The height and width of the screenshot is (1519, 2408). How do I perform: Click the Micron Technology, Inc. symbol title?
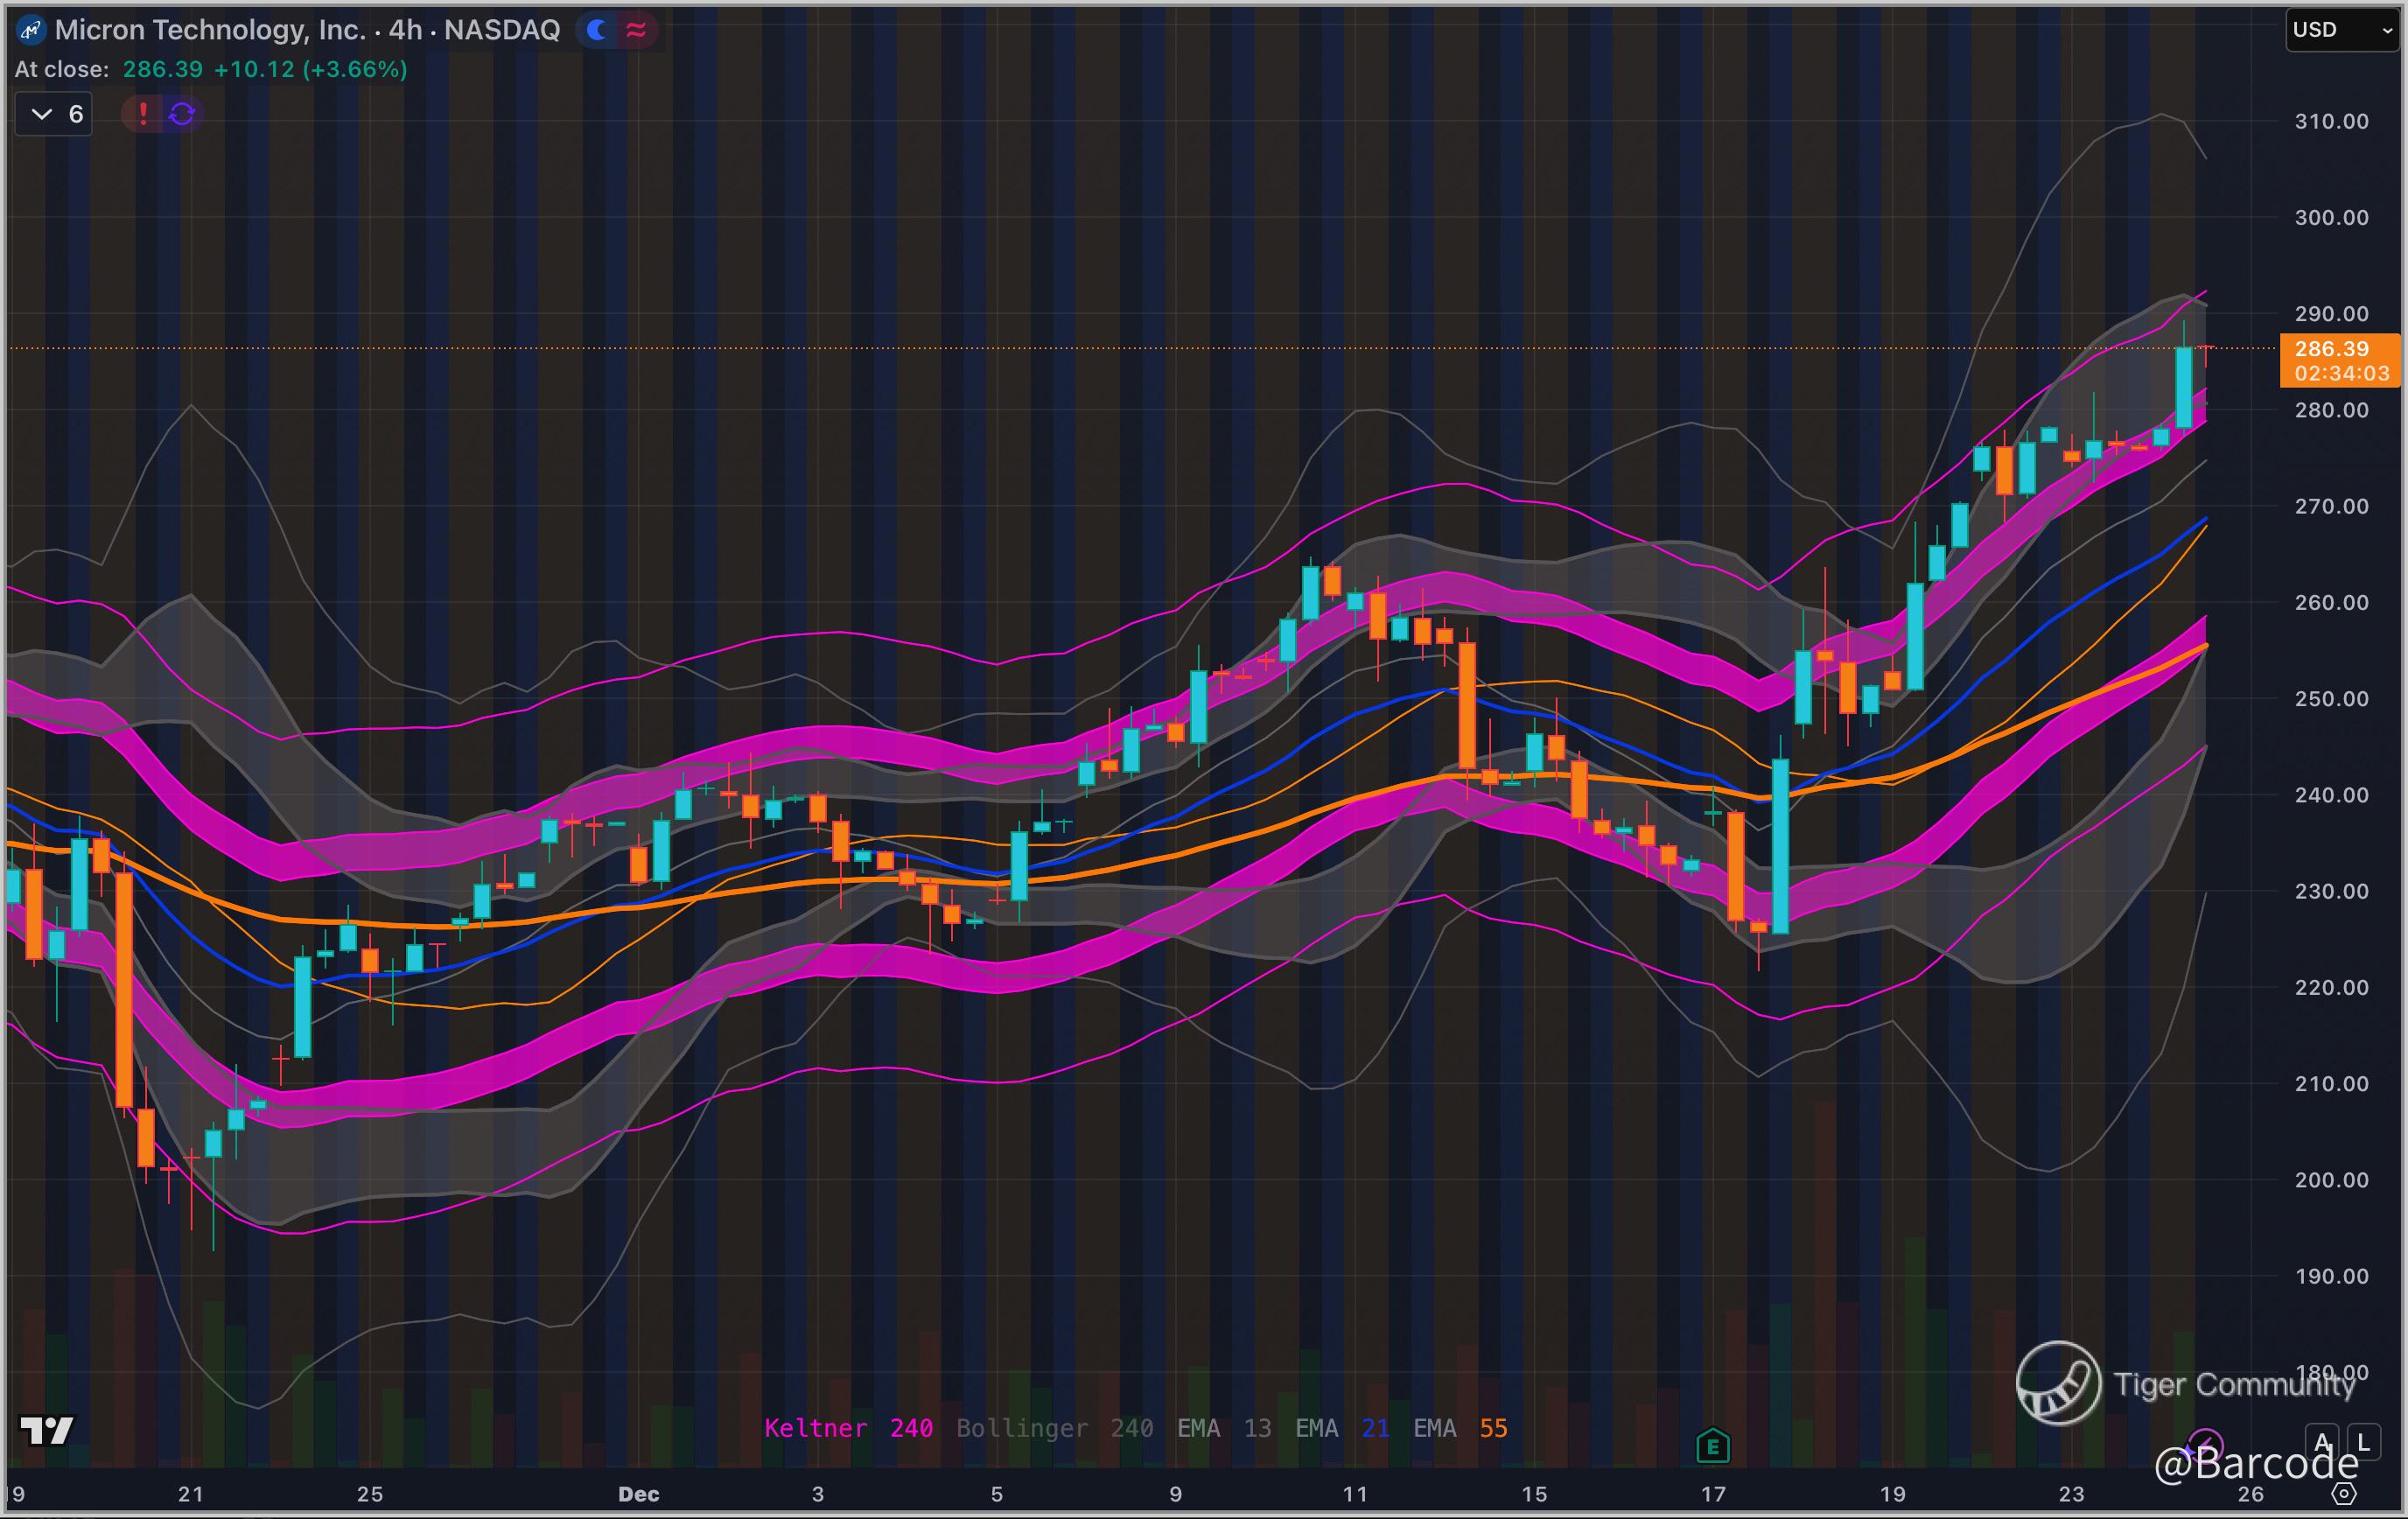coord(210,30)
